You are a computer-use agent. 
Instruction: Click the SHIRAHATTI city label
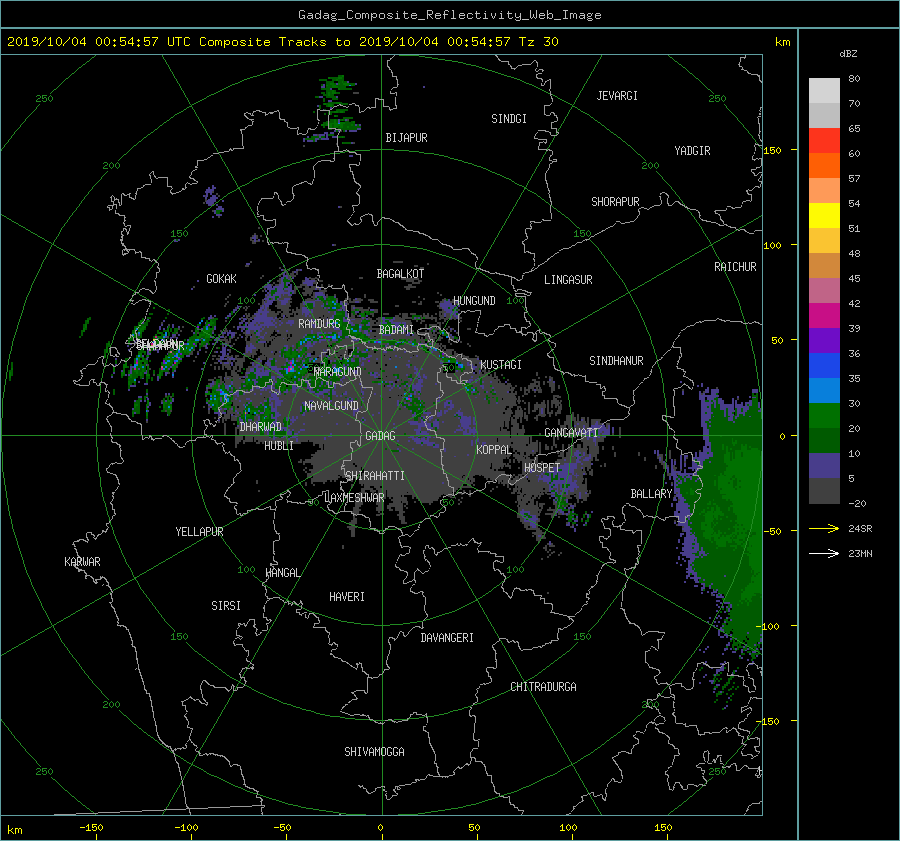[375, 476]
